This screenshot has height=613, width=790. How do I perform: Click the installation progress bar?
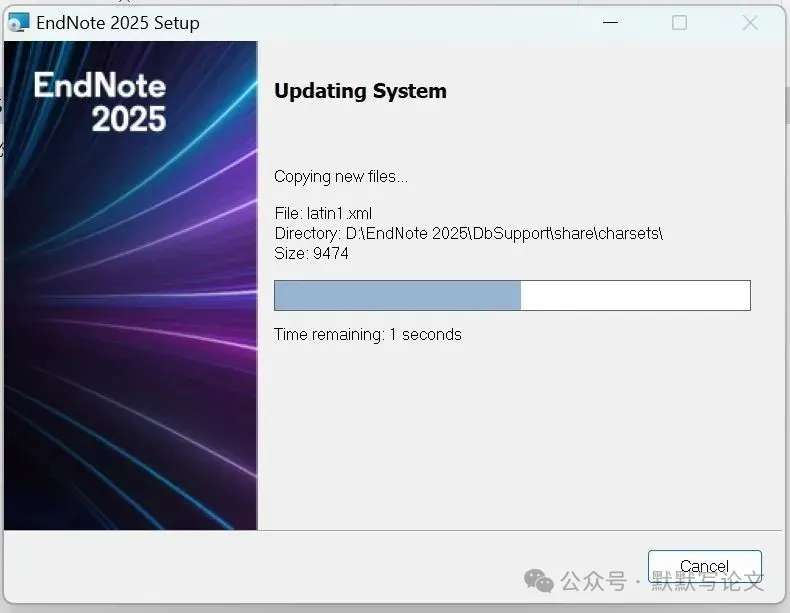[x=512, y=295]
